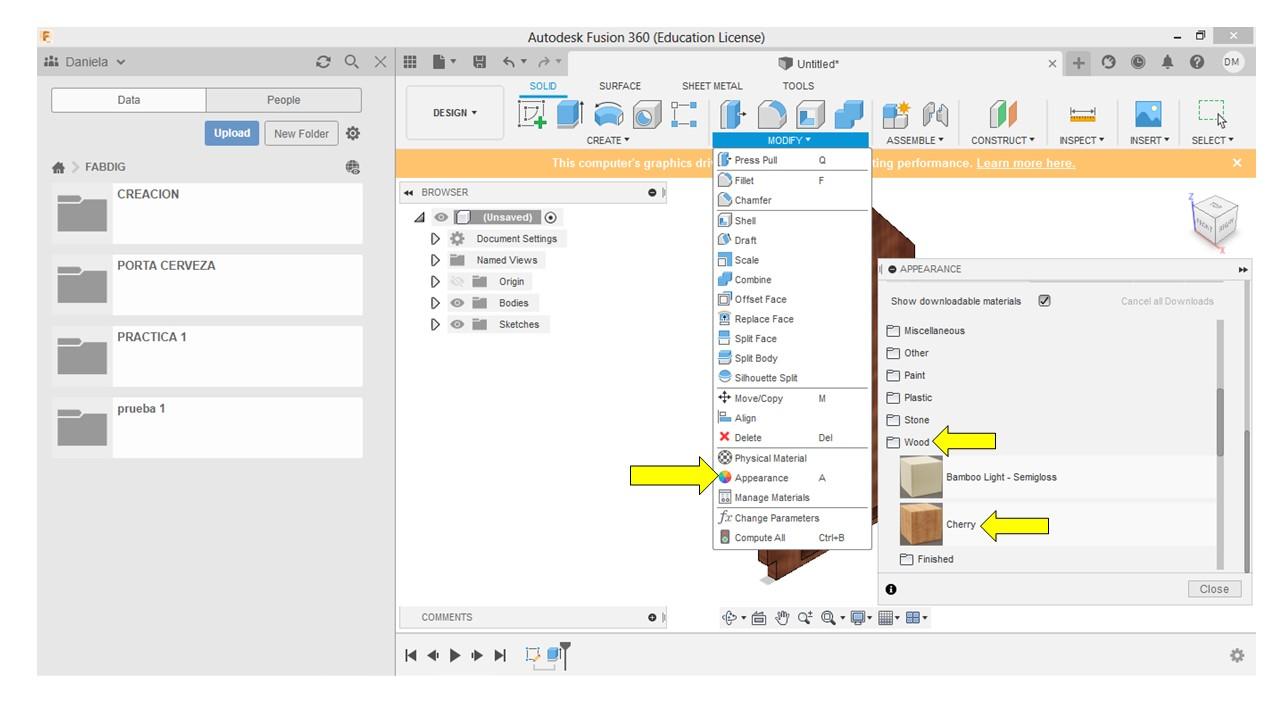Expand the Bodies tree node
This screenshot has height=720, width=1280.
point(435,303)
